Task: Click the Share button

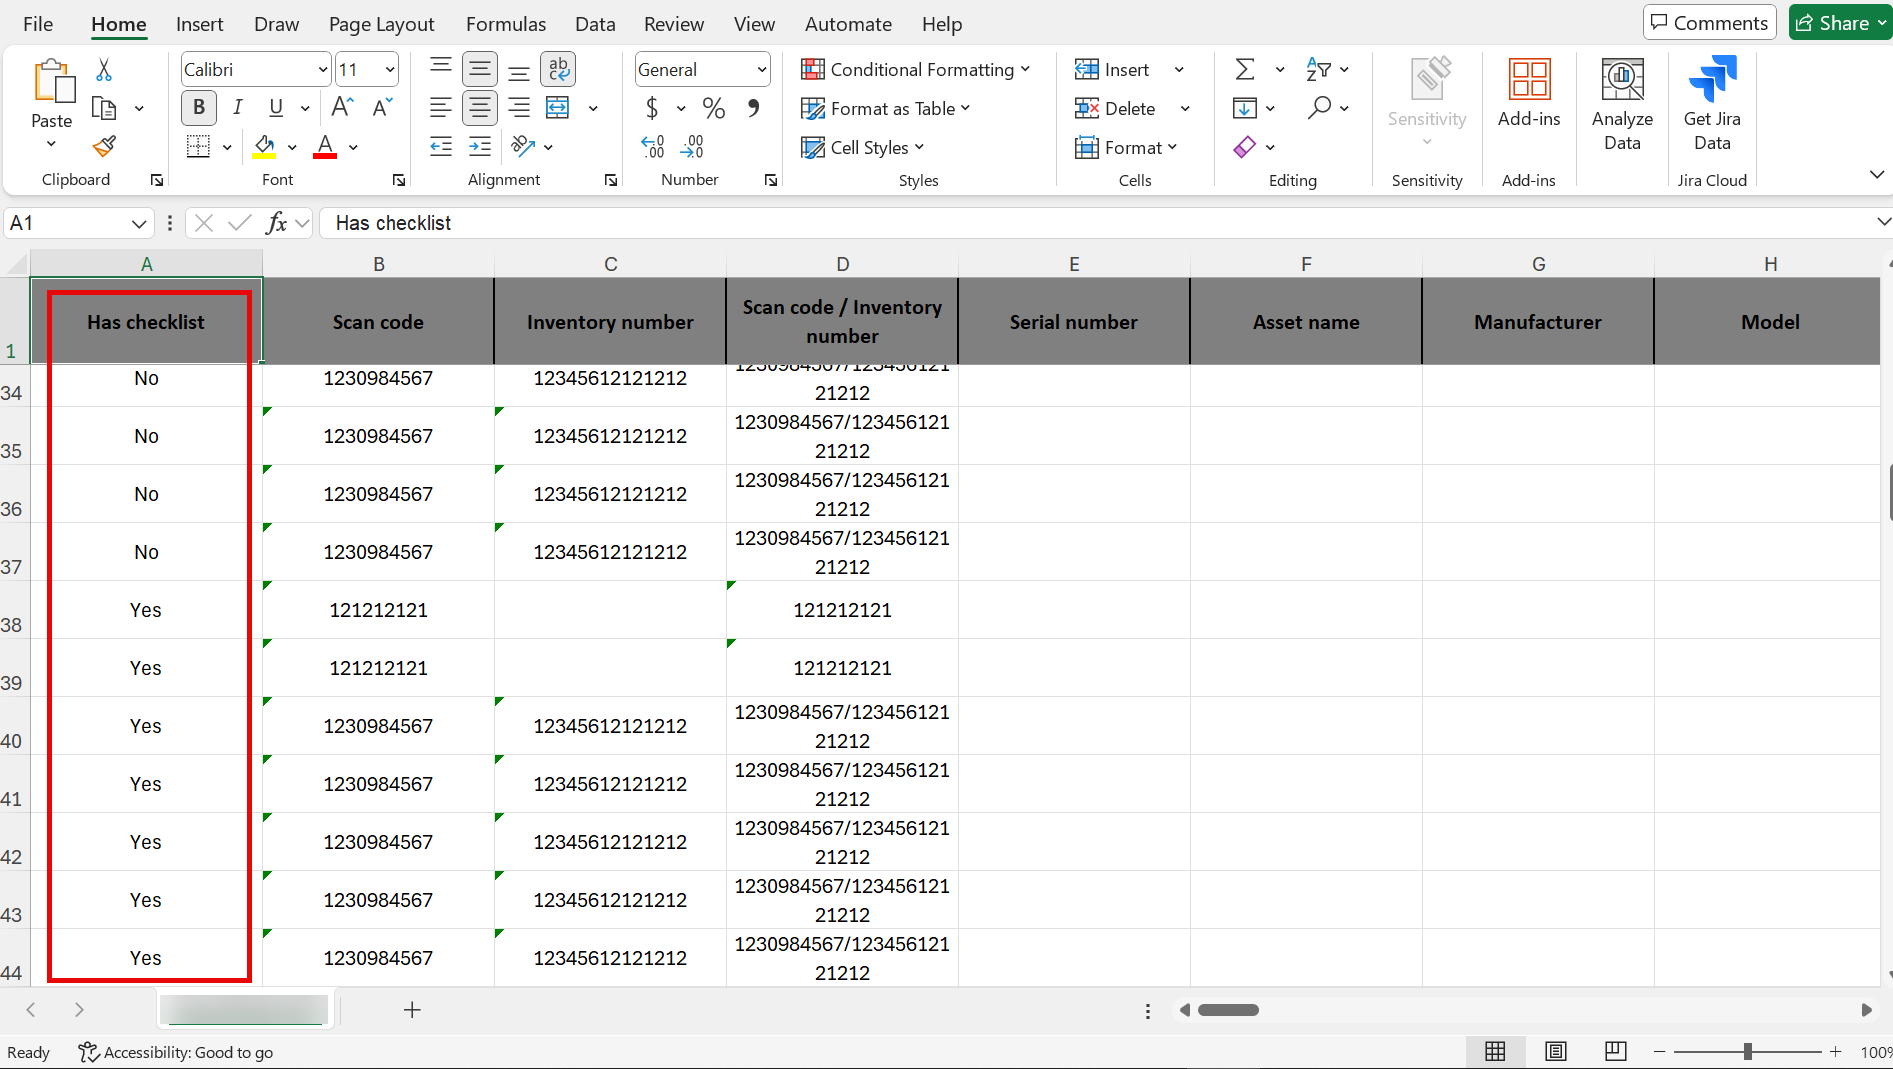Action: click(x=1838, y=23)
